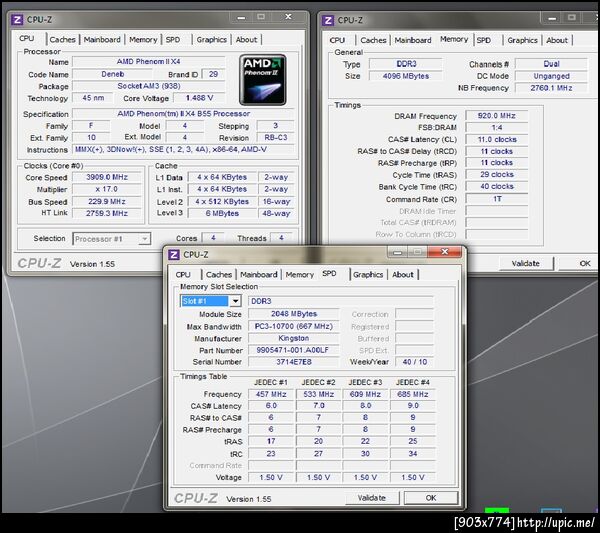Image resolution: width=600 pixels, height=533 pixels.
Task: Click the Bank Cycle Time value 40 clocks
Action: click(497, 187)
